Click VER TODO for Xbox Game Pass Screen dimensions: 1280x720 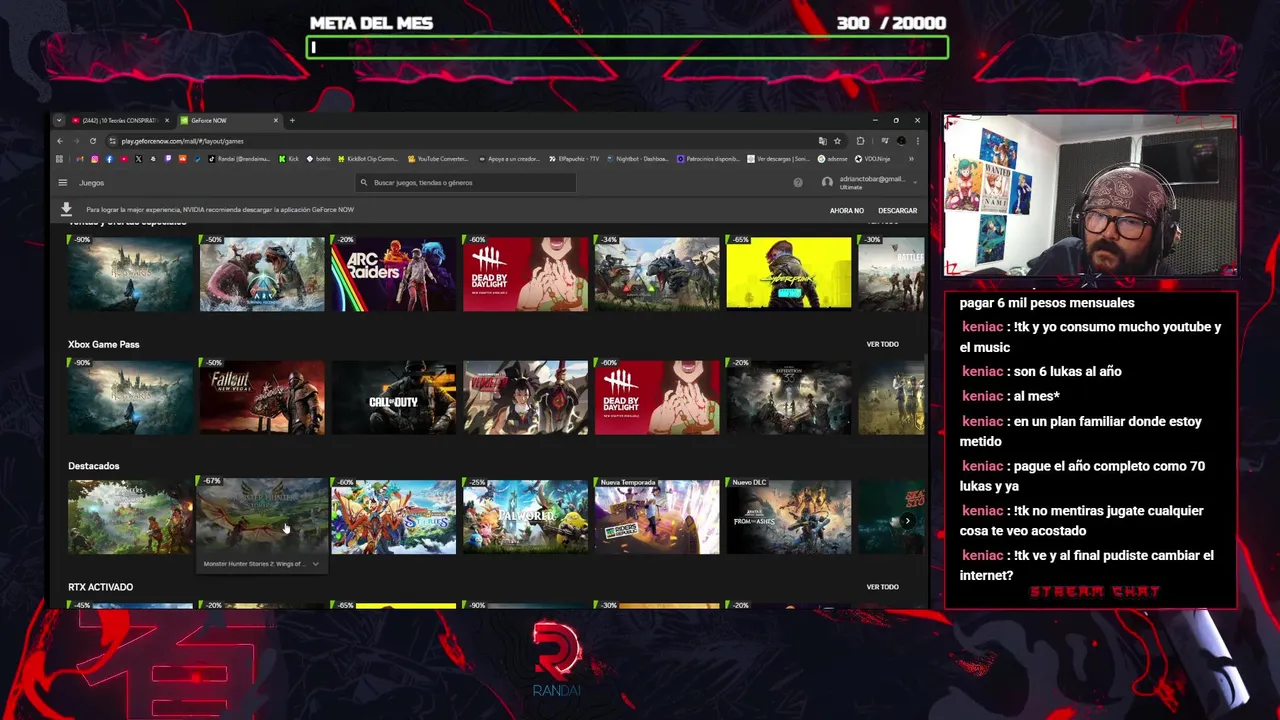pyautogui.click(x=882, y=344)
